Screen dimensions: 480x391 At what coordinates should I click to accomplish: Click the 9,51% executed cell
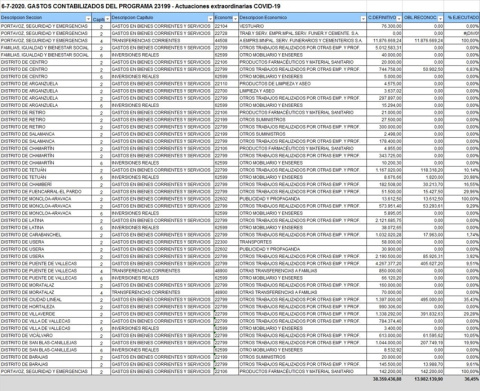[x=462, y=263]
